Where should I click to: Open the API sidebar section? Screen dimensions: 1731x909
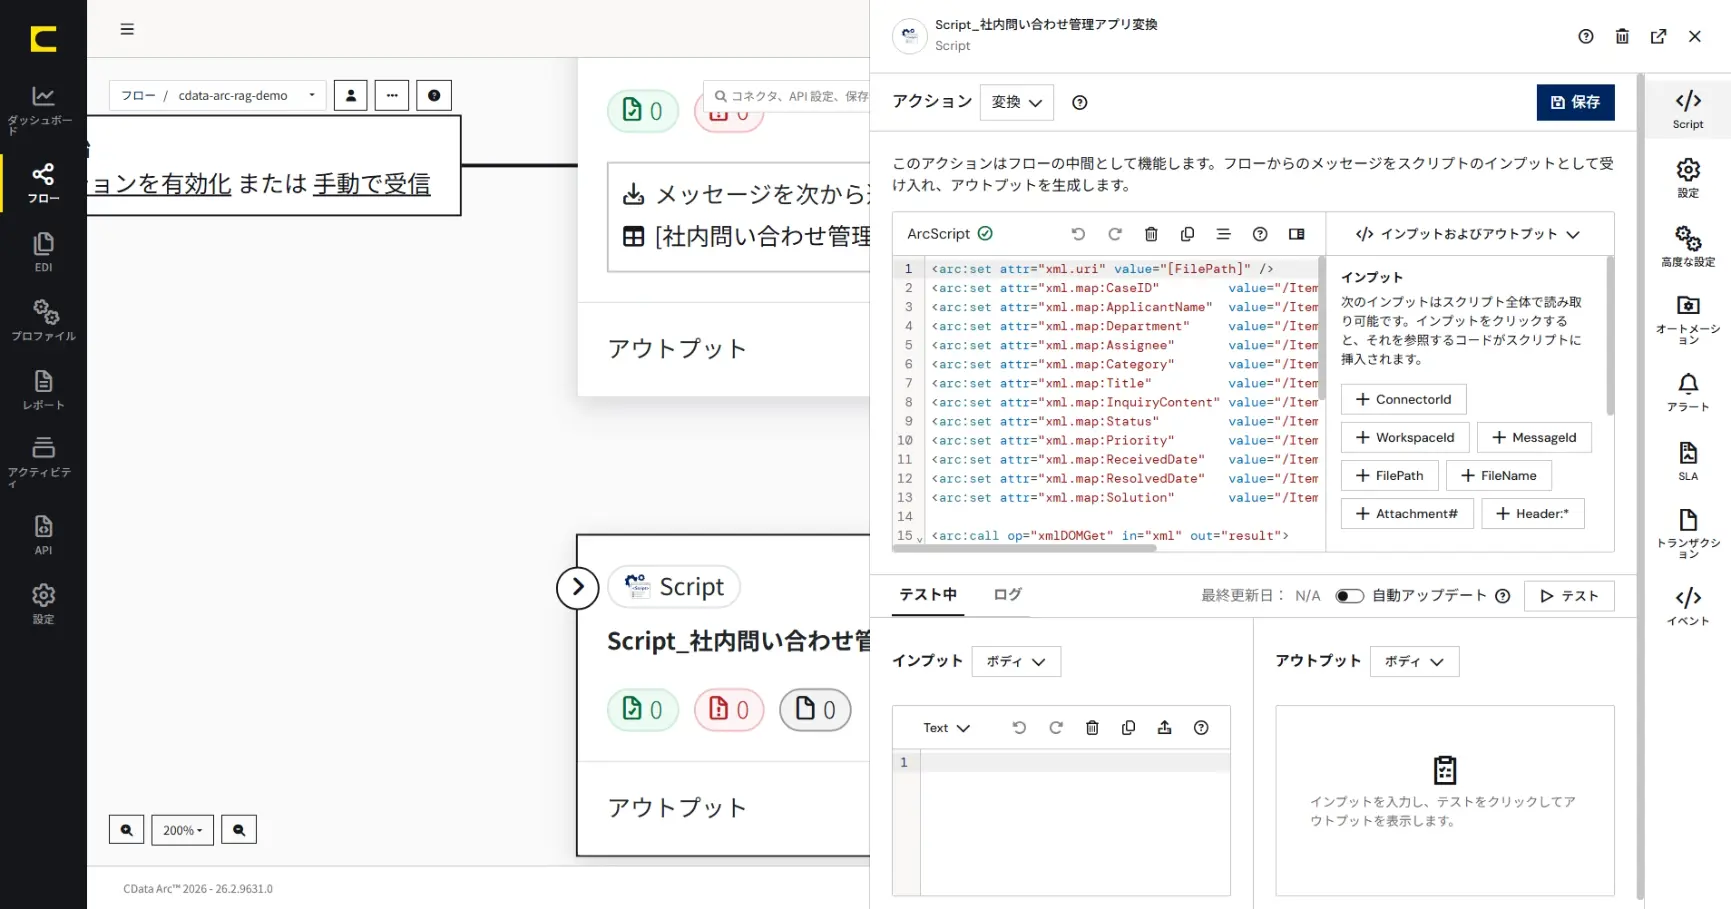[x=43, y=535]
